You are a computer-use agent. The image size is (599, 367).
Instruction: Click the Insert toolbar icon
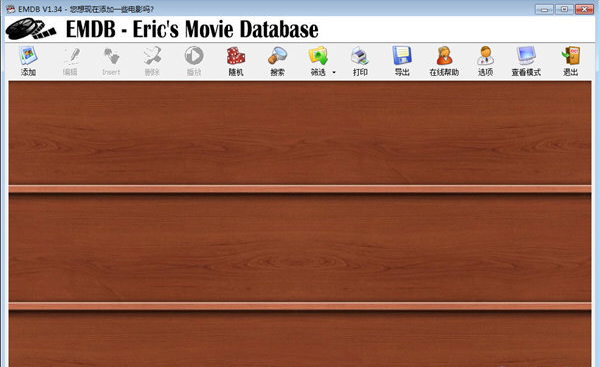point(111,56)
